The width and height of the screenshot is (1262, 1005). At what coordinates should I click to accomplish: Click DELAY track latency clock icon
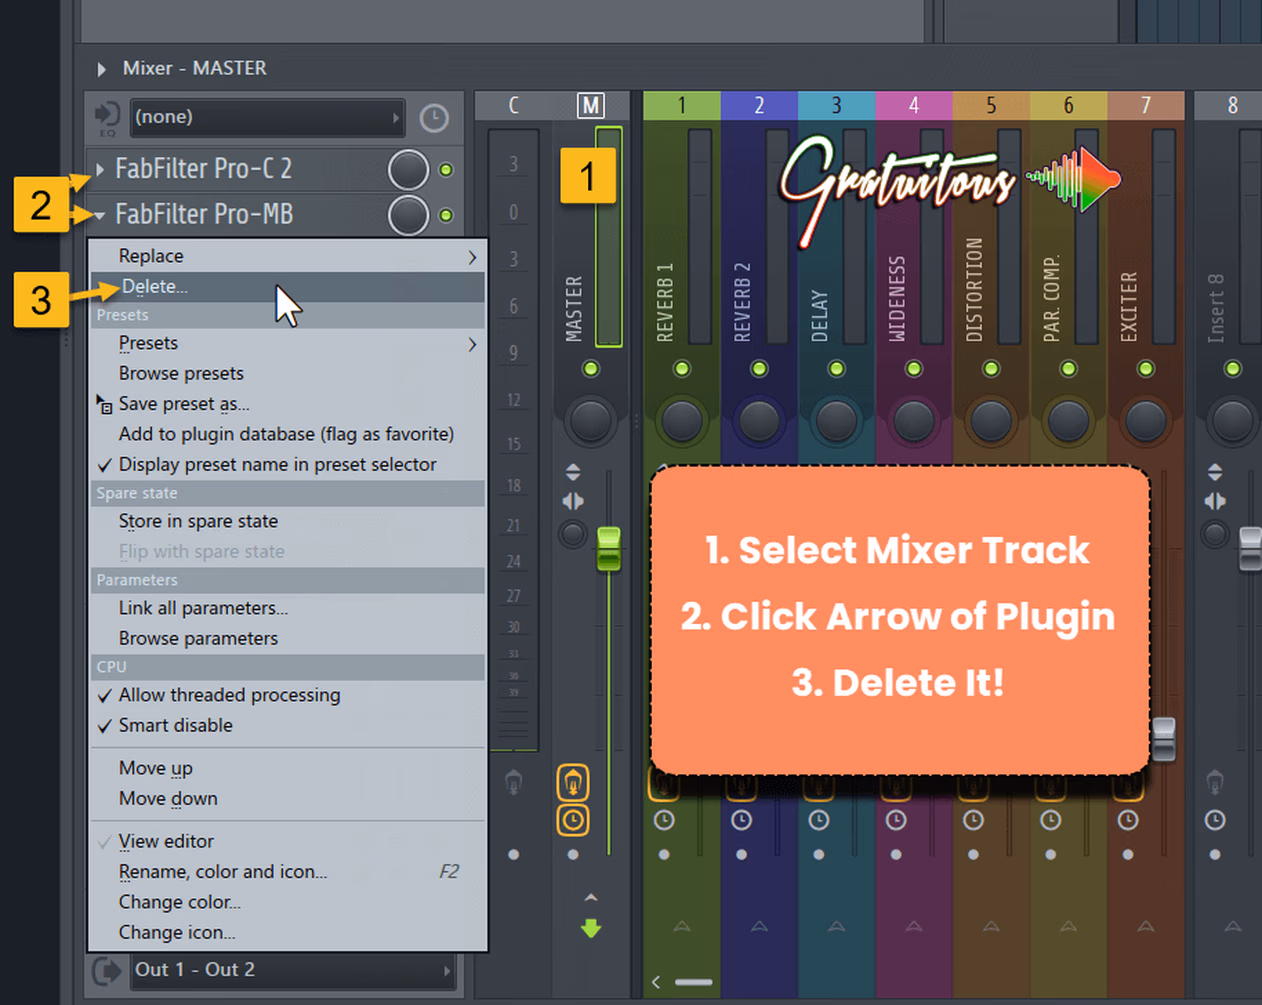tap(819, 821)
